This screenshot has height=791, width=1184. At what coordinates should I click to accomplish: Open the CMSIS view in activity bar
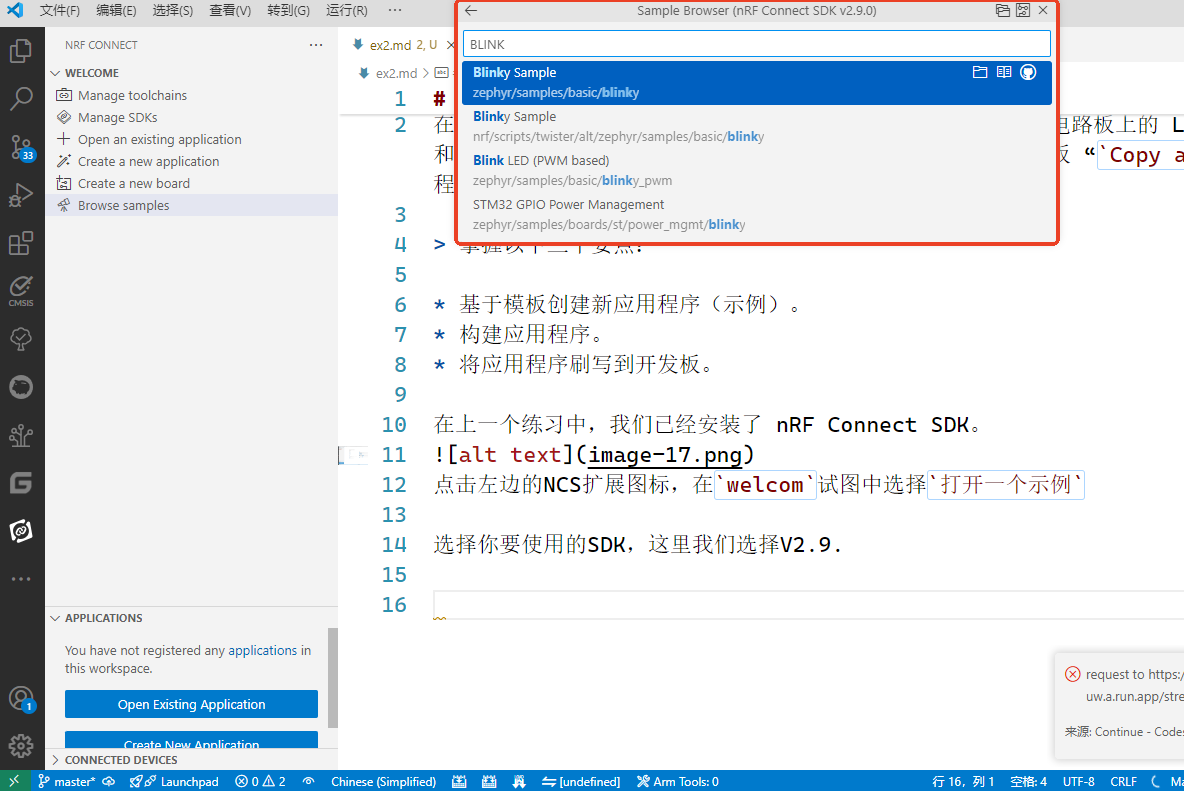(21, 291)
